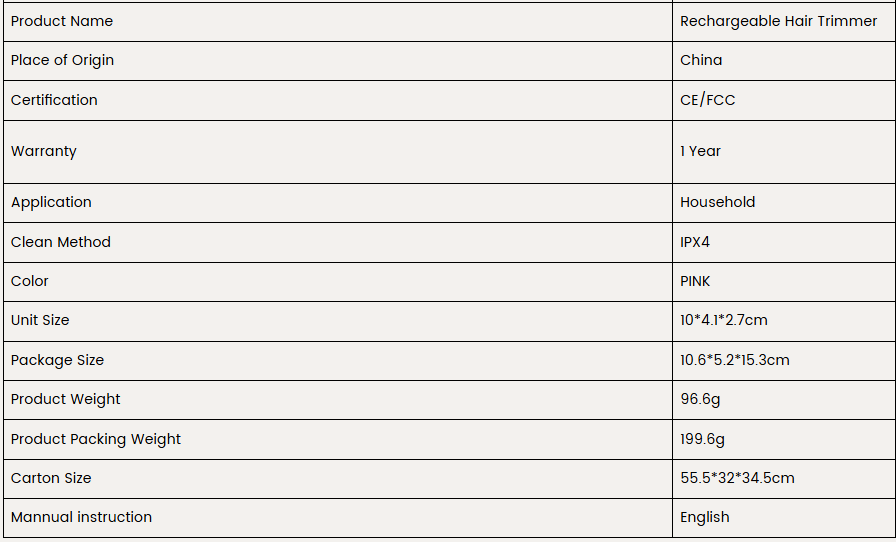Click the 1 Year warranty value
The image size is (896, 542).
coord(700,151)
